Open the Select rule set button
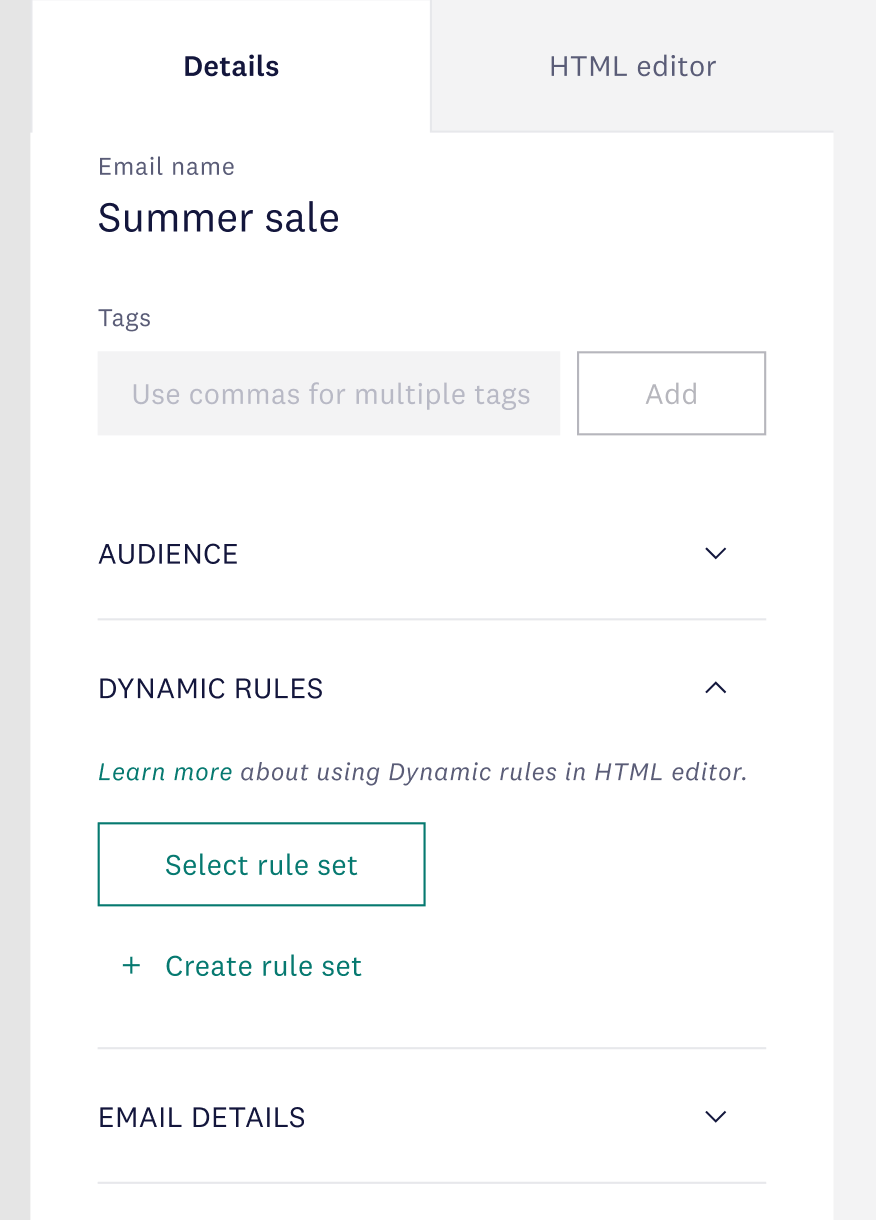Screen dimensions: 876x1220 pyautogui.click(x=261, y=865)
